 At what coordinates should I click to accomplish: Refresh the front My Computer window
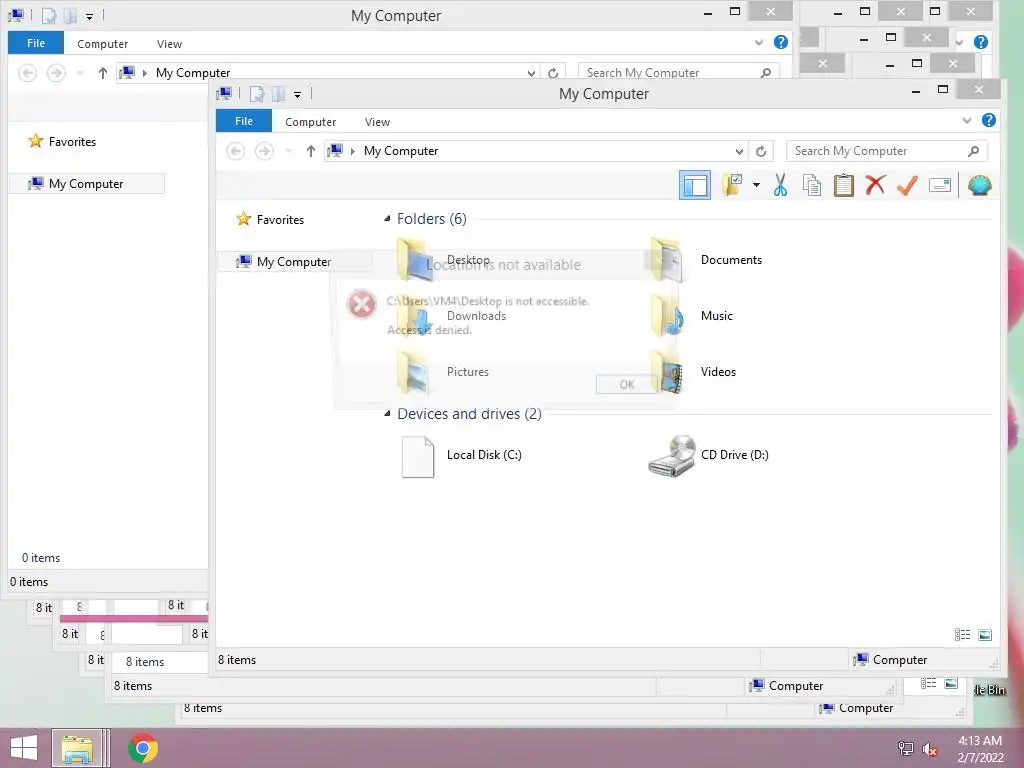[761, 152]
